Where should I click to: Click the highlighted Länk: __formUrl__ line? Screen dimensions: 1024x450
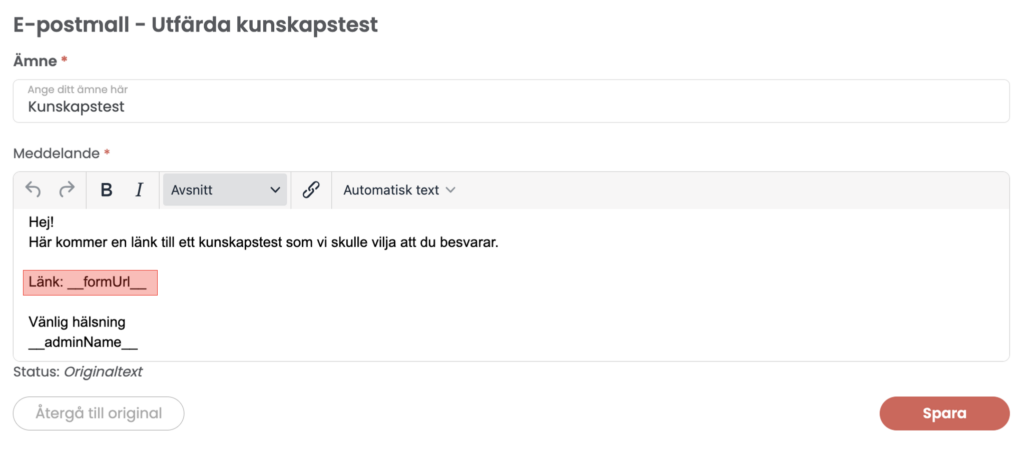90,283
